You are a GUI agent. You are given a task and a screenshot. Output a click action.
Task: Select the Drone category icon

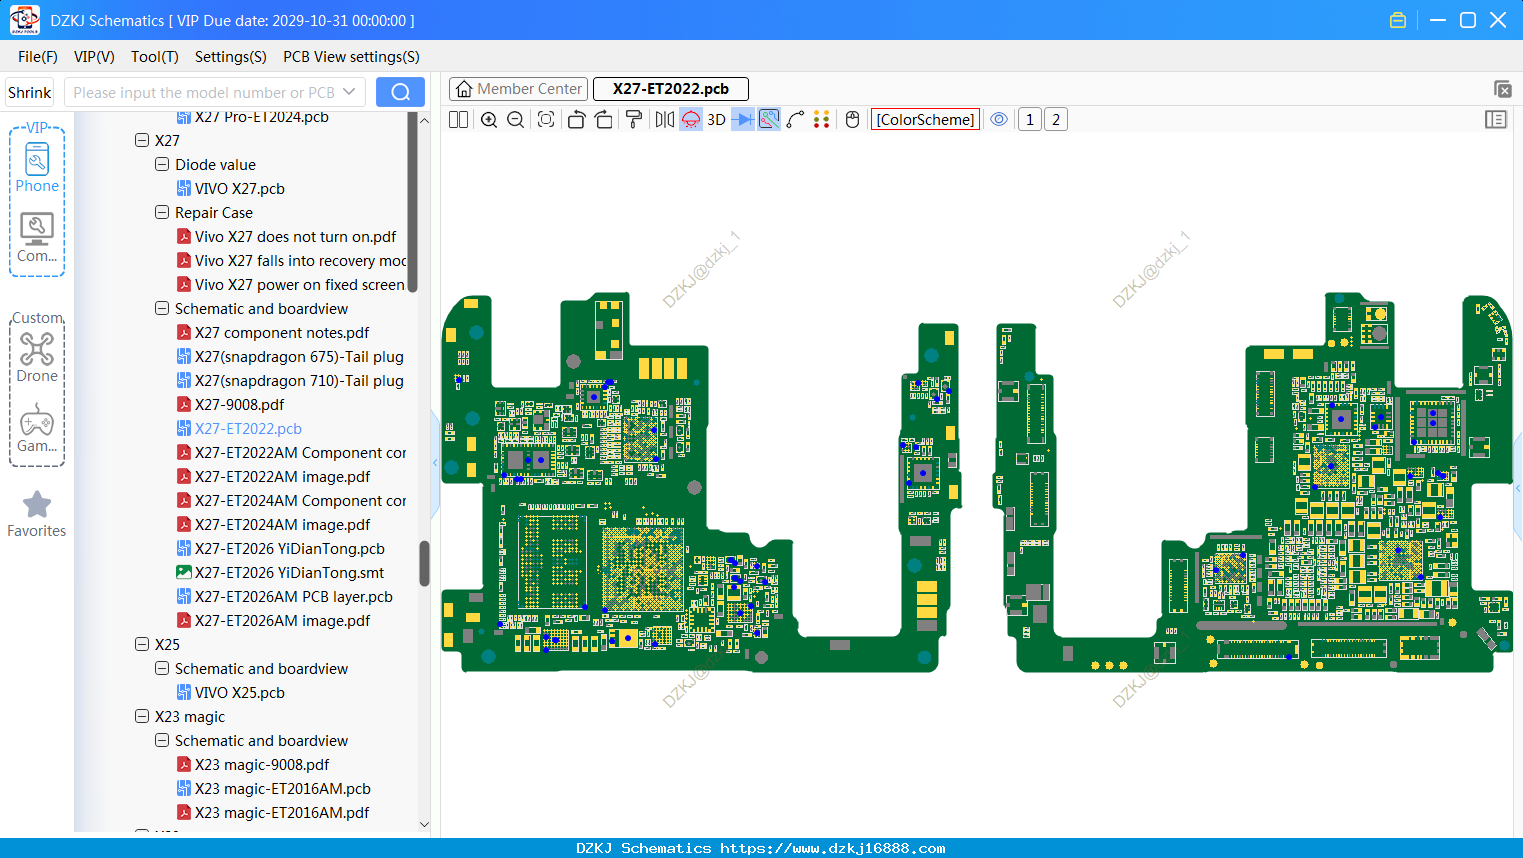[x=37, y=357]
